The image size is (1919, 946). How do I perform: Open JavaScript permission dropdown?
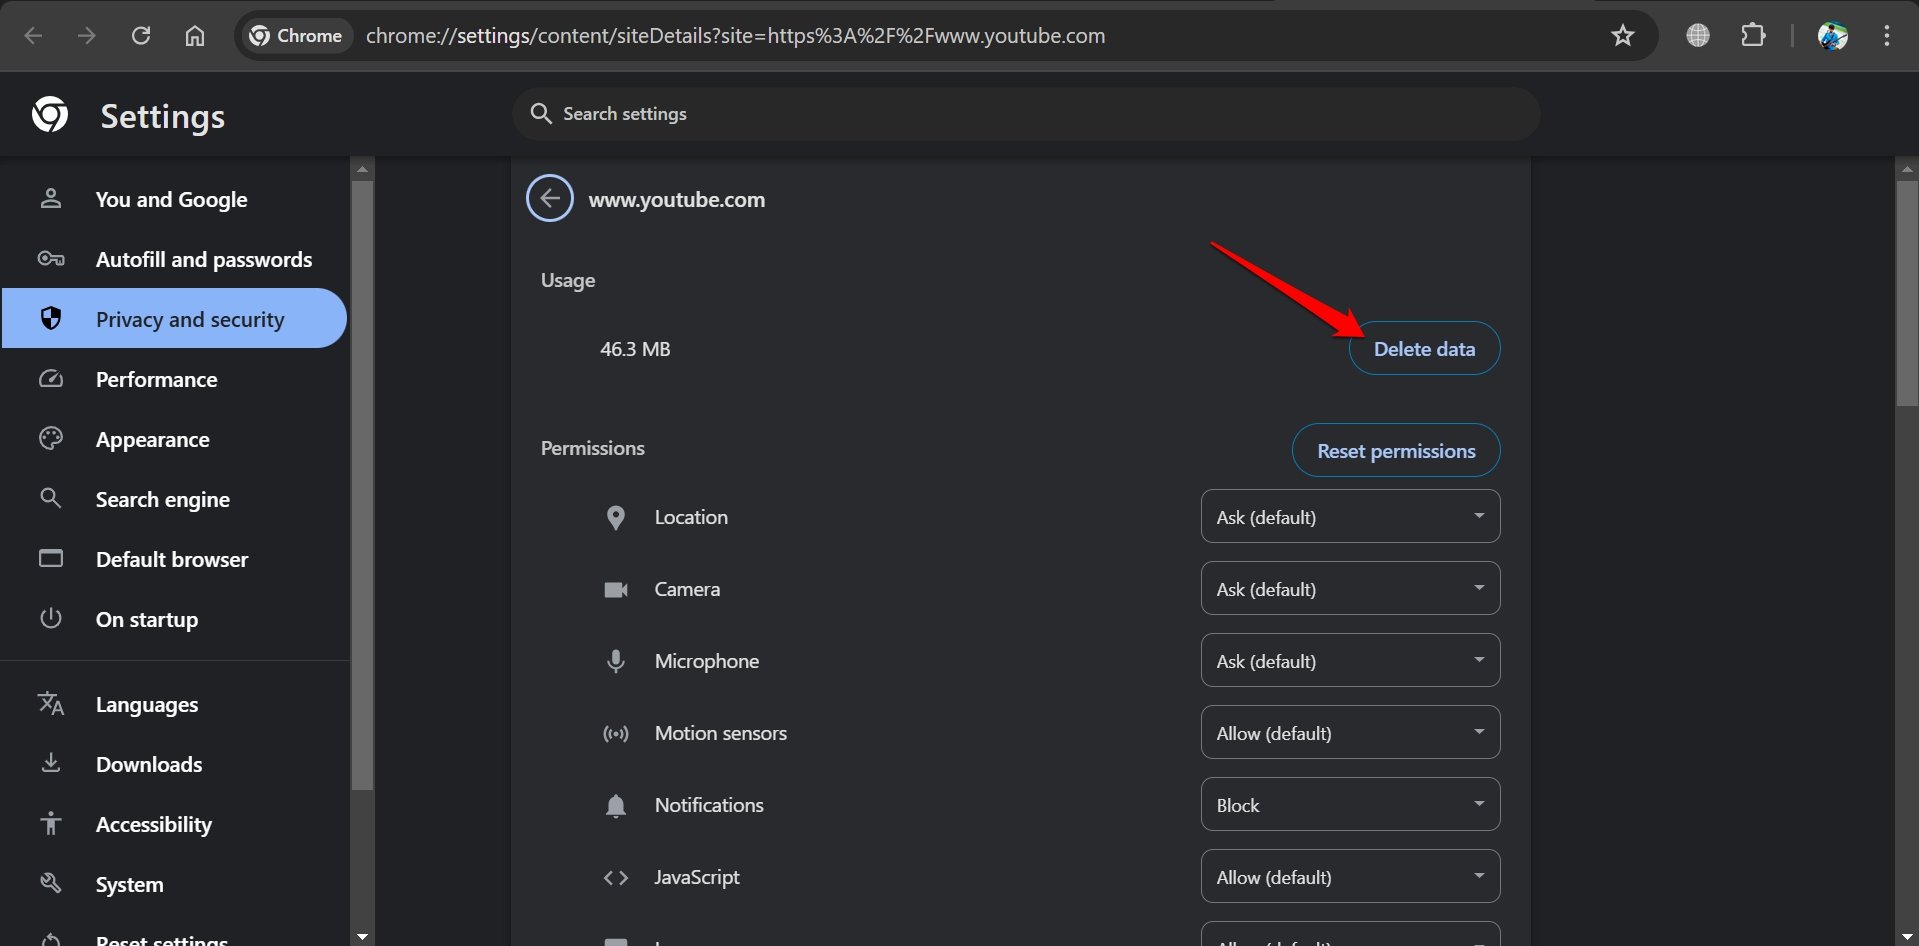tap(1350, 876)
